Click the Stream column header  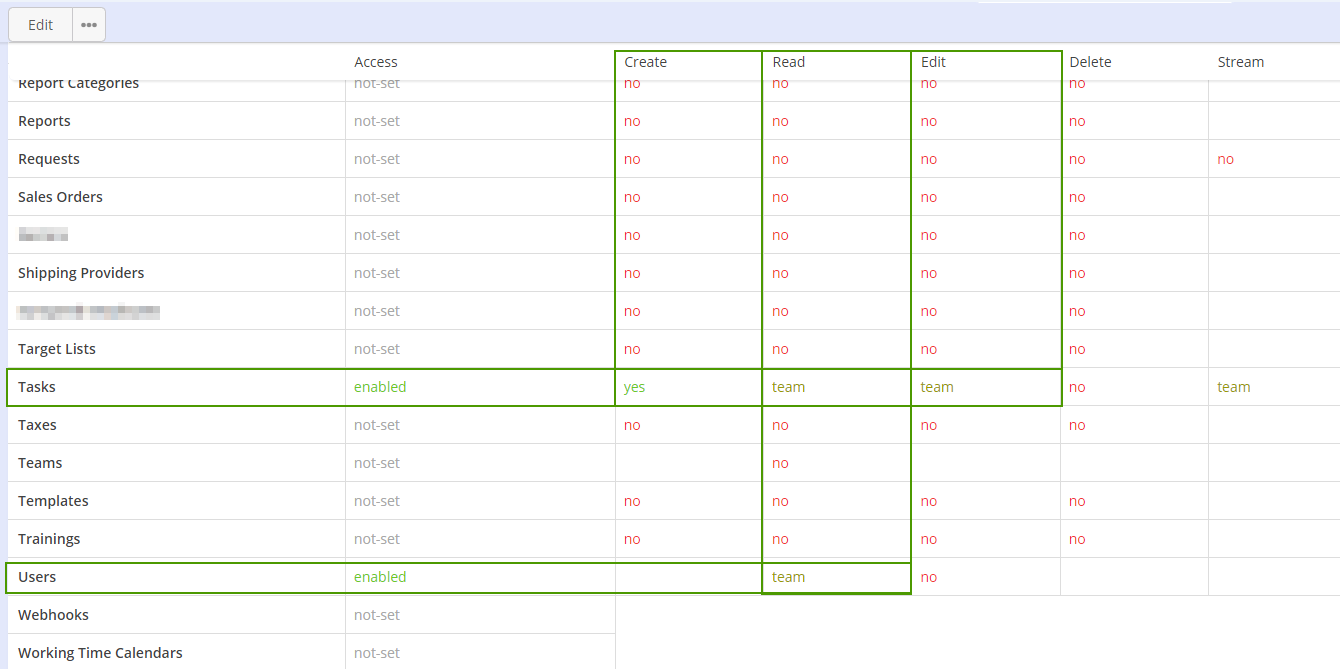coord(1240,62)
